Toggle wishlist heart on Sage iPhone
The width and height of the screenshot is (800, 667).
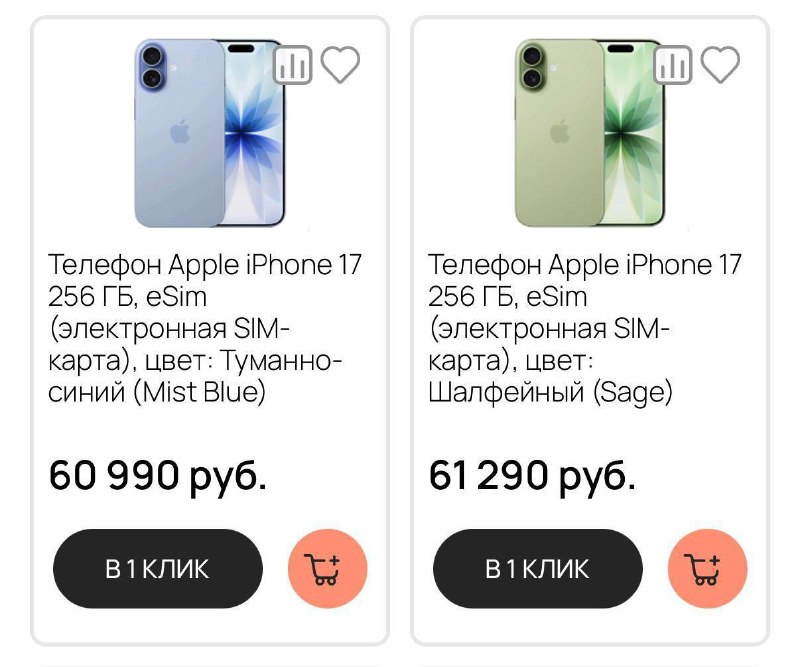(x=718, y=65)
